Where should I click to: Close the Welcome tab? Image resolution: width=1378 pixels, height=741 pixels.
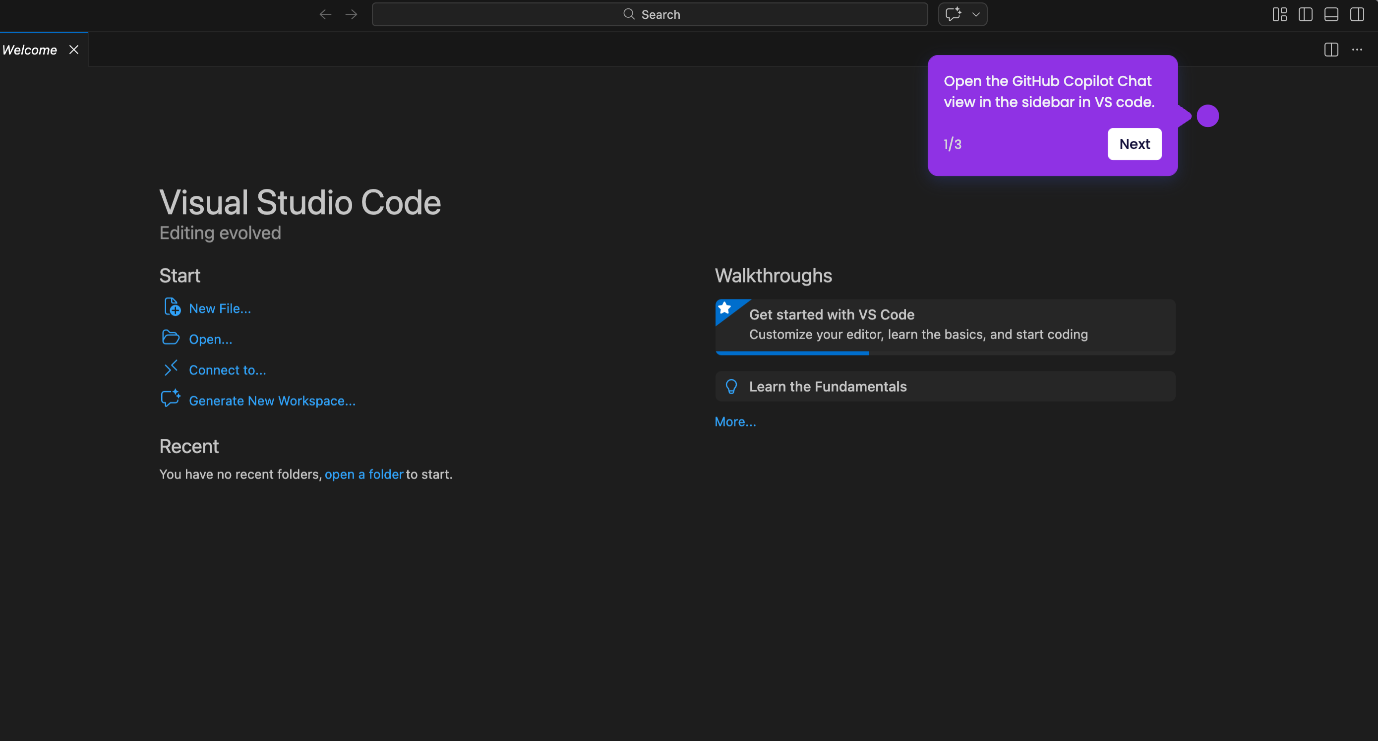[73, 50]
